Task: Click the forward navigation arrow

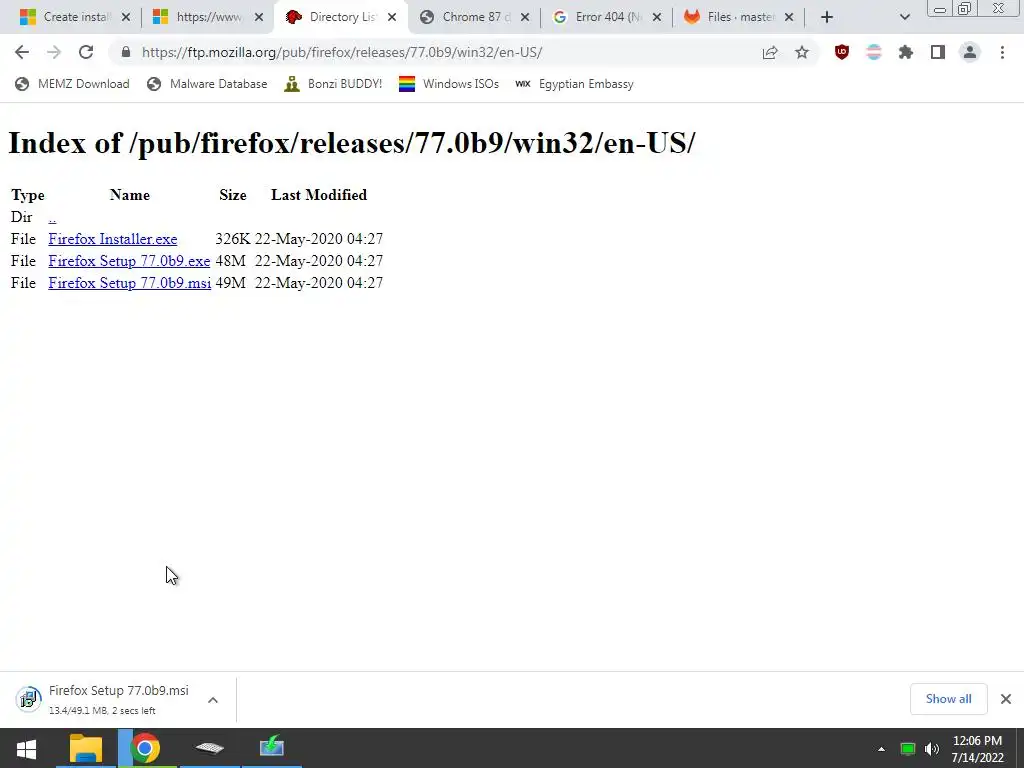Action: pyautogui.click(x=54, y=52)
